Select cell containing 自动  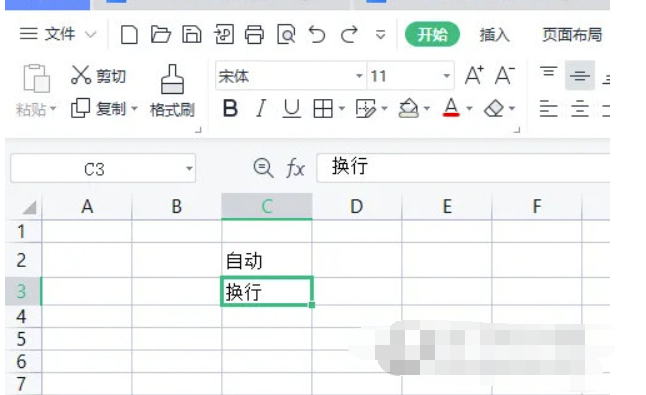(267, 260)
